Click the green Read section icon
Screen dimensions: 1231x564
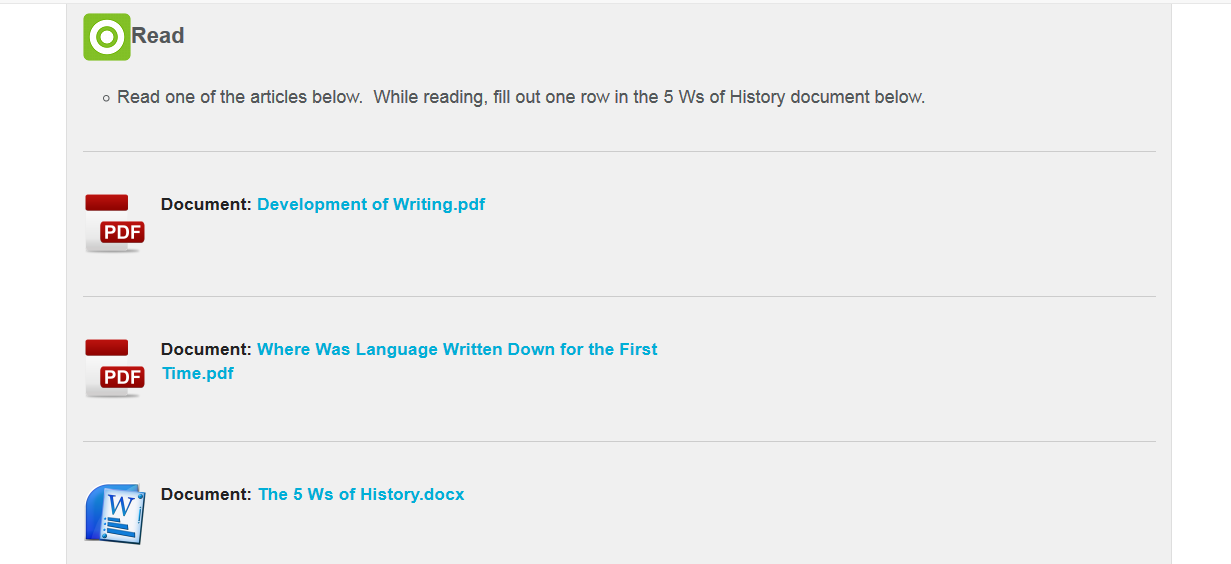[x=107, y=37]
